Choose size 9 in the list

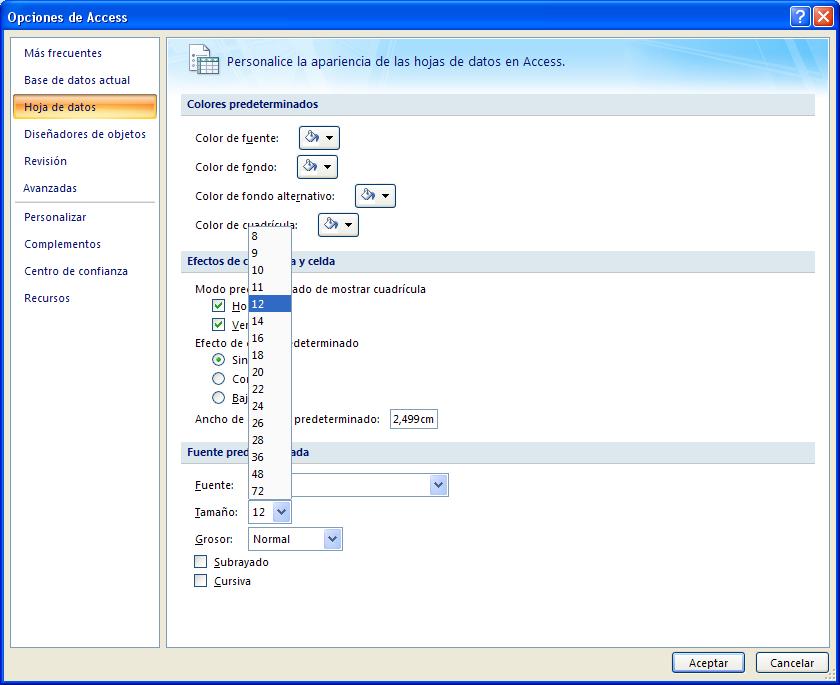(x=270, y=253)
